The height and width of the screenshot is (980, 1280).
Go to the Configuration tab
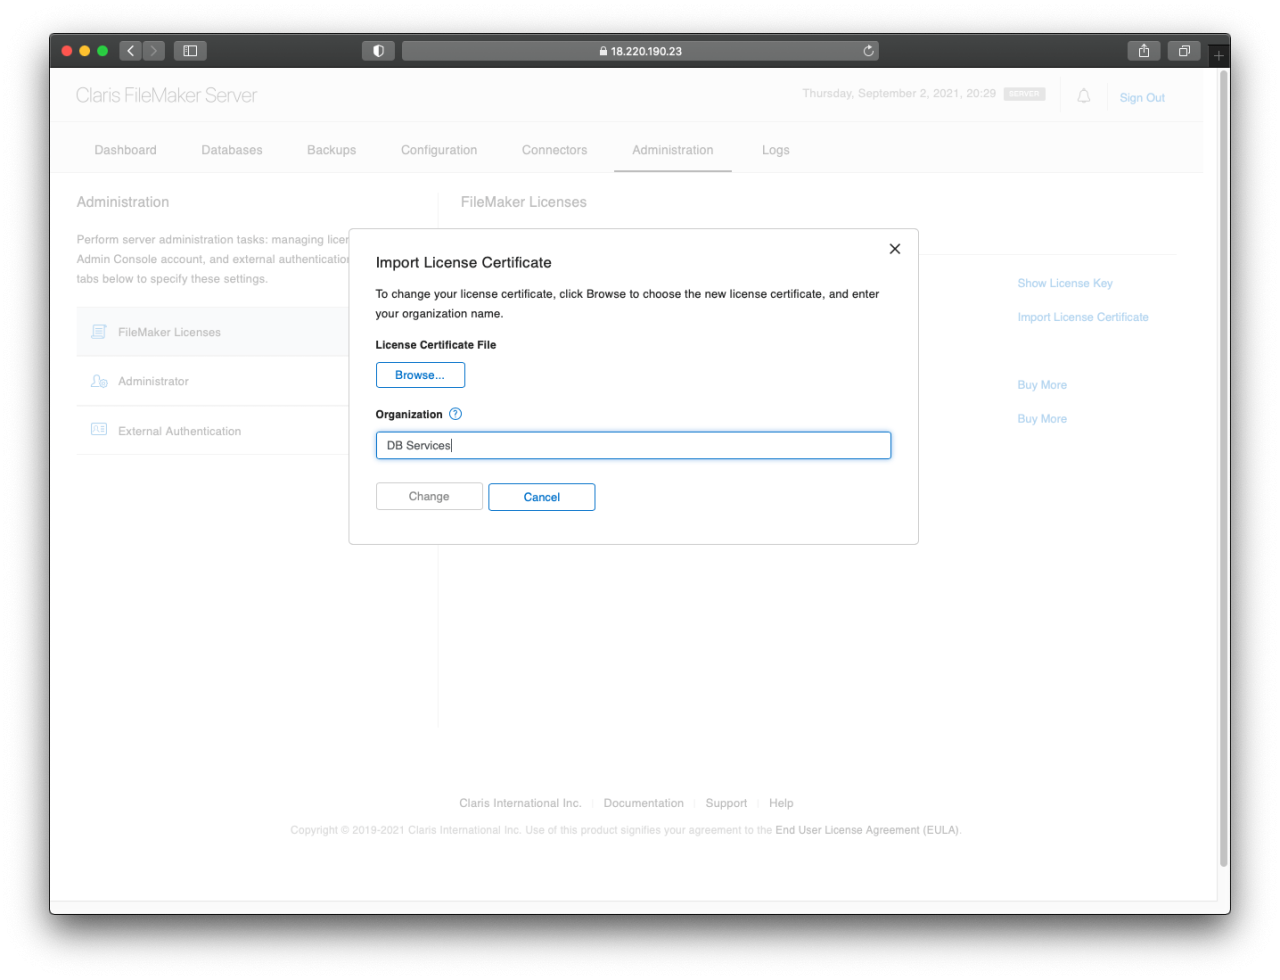(439, 150)
